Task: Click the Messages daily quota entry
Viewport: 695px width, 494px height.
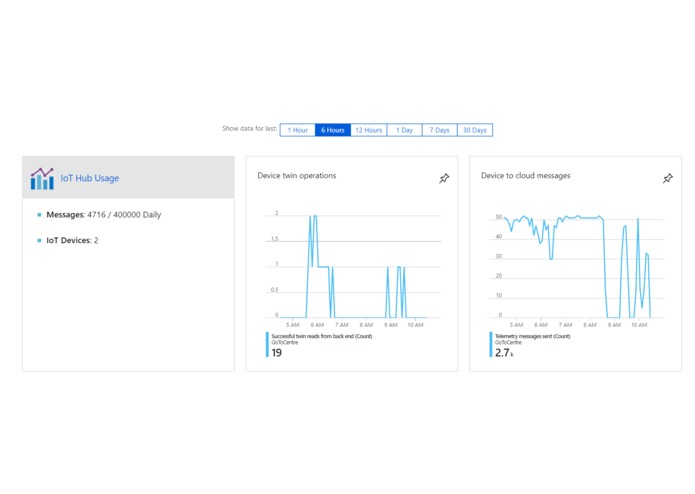Action: 104,214
